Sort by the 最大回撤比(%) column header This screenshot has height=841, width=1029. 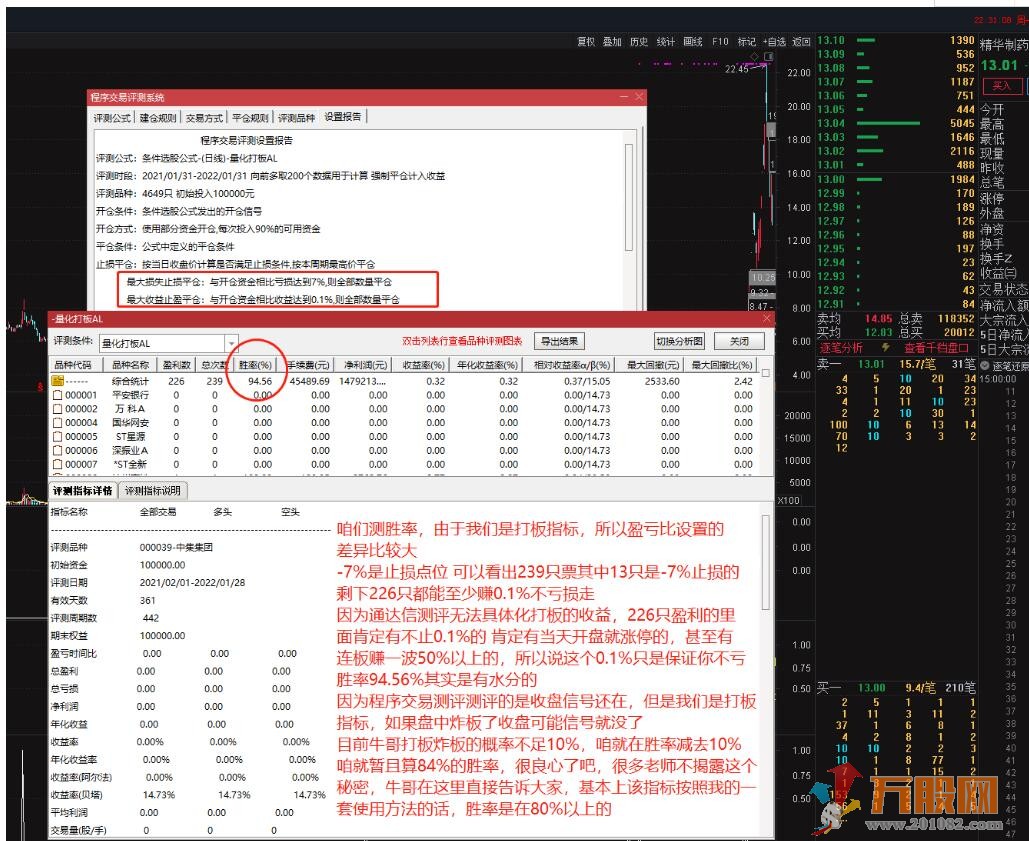click(722, 365)
